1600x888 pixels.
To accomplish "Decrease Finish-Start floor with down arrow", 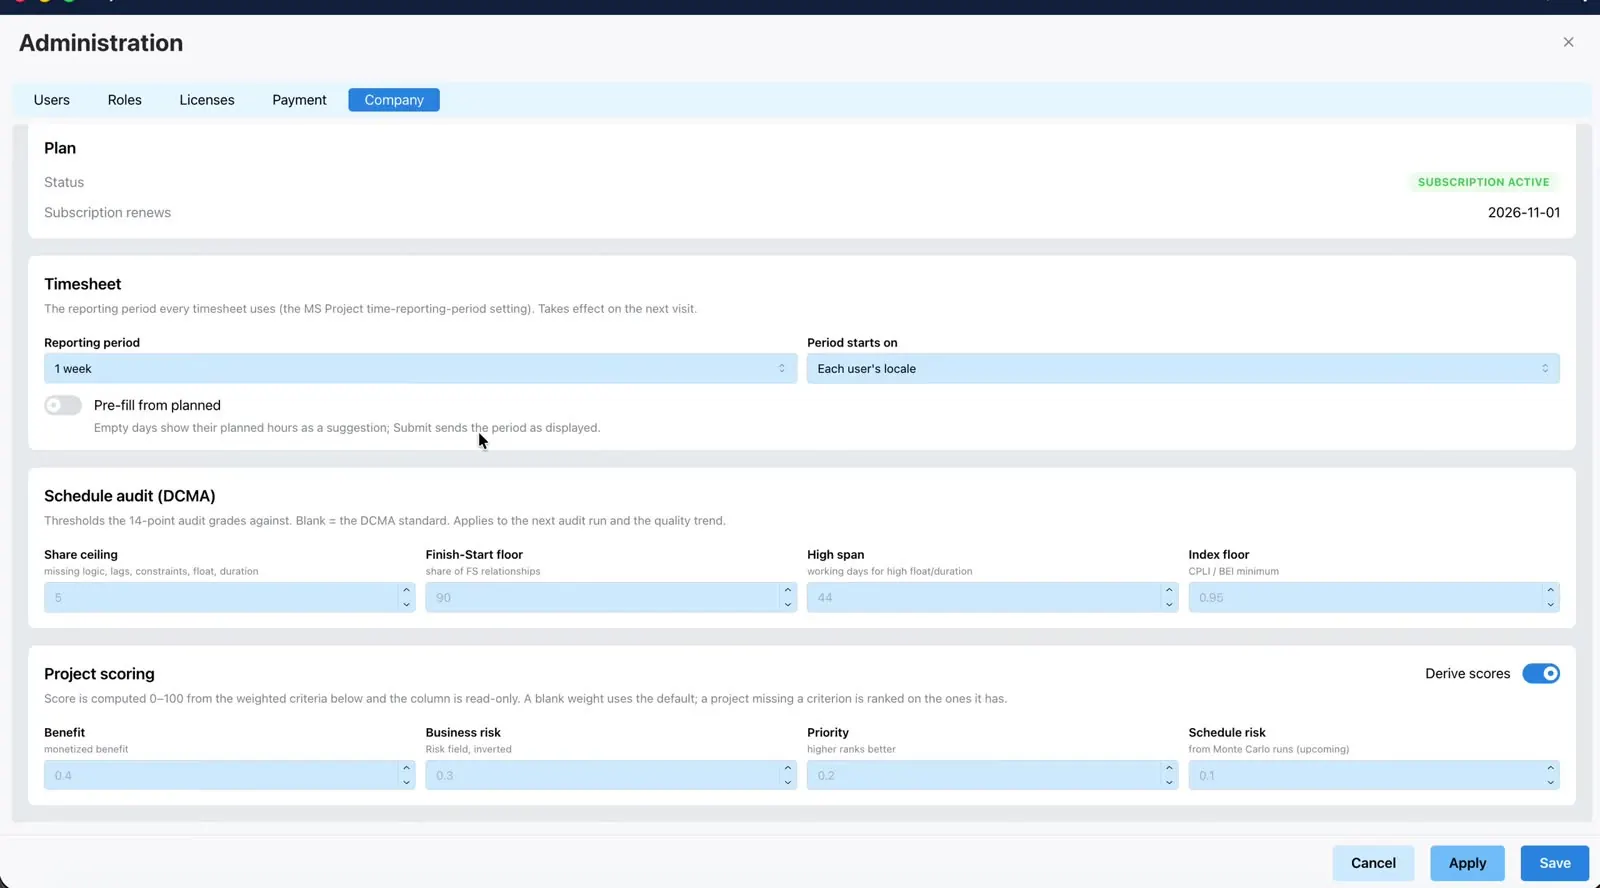I will click(788, 604).
